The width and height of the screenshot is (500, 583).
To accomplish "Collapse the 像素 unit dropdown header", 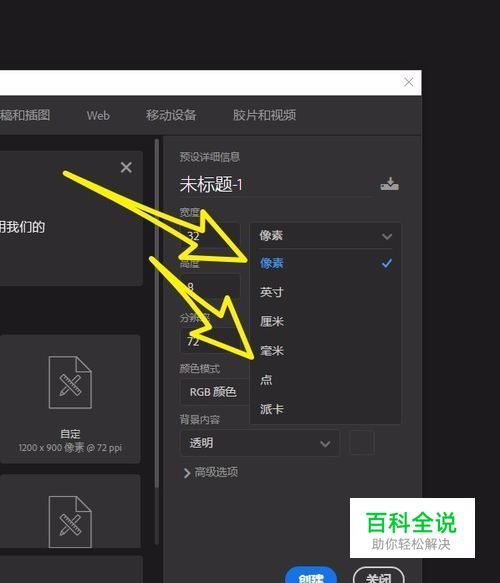I will [x=325, y=235].
